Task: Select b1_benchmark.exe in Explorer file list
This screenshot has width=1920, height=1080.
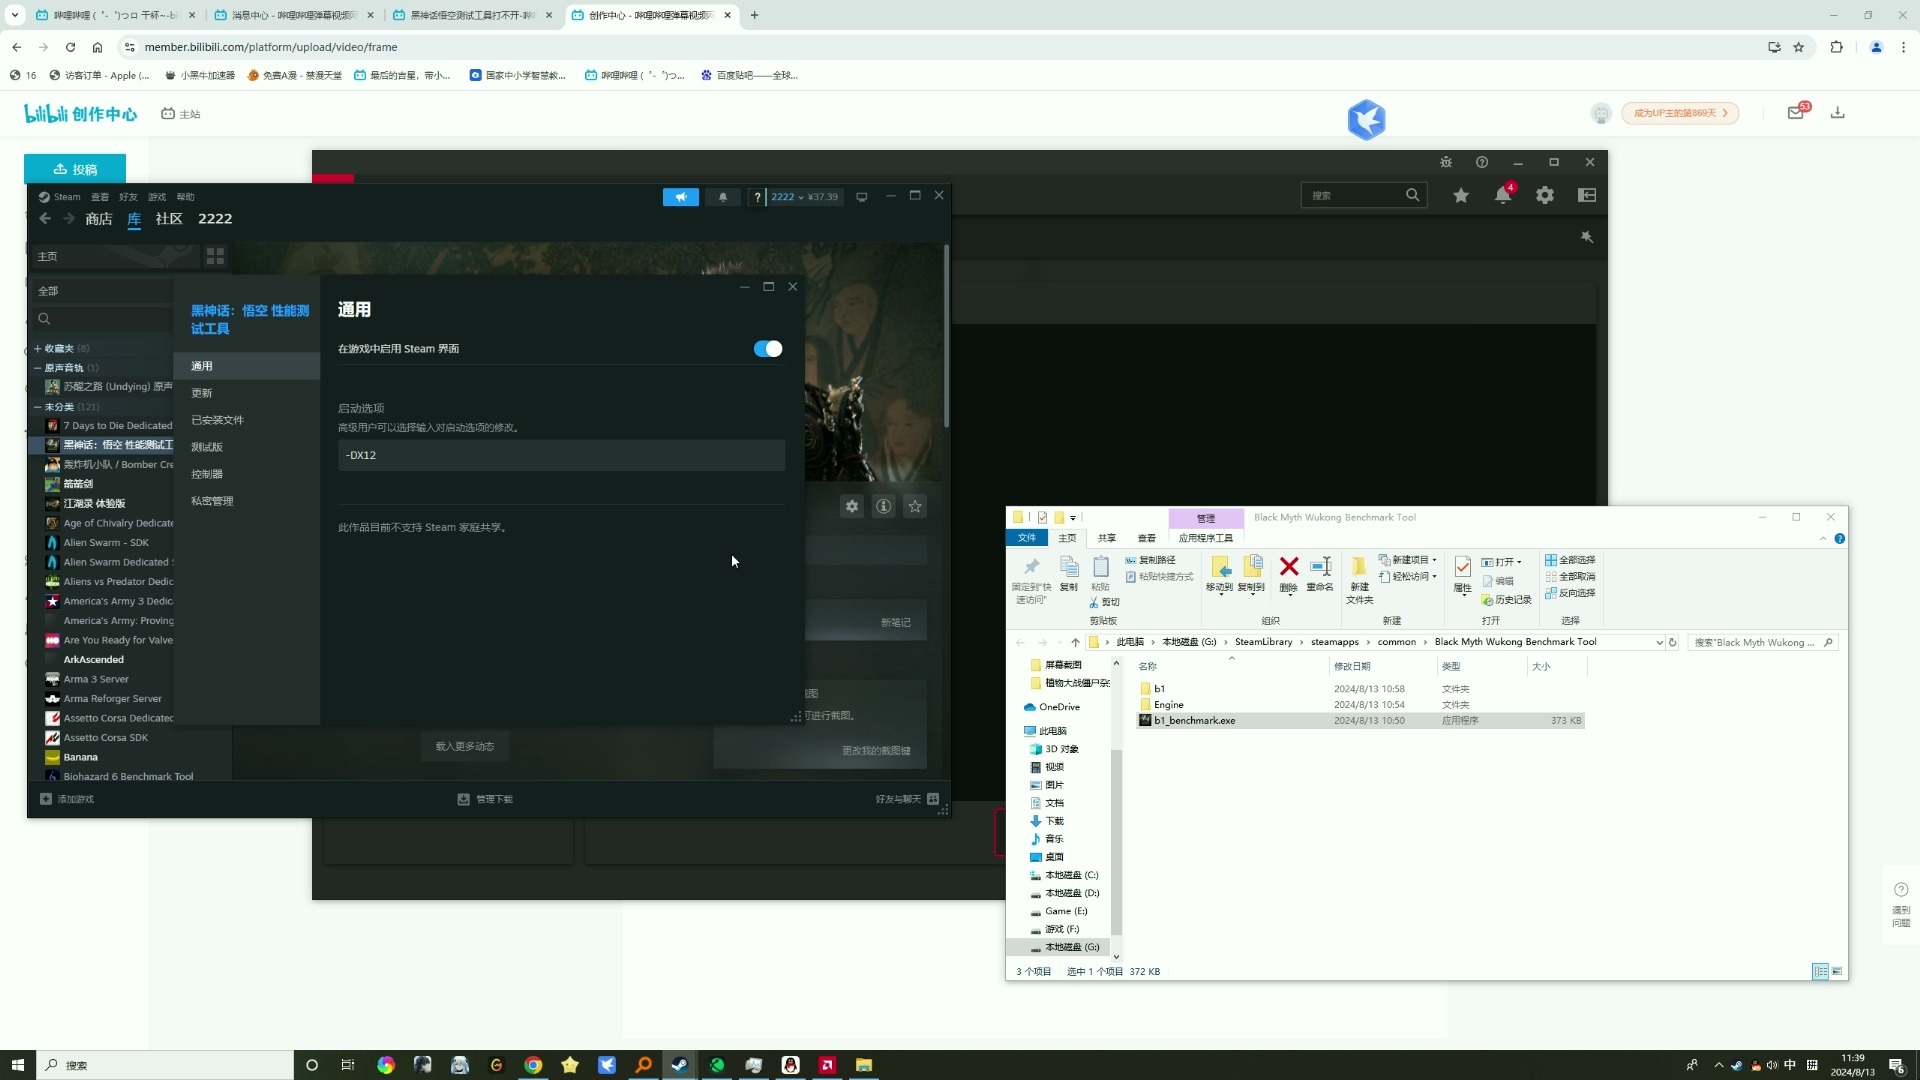Action: [1360, 721]
